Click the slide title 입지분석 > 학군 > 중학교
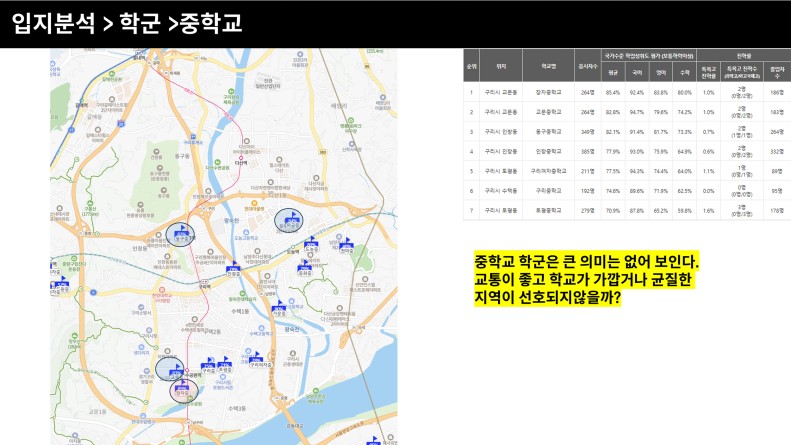This screenshot has width=791, height=445. coord(127,23)
